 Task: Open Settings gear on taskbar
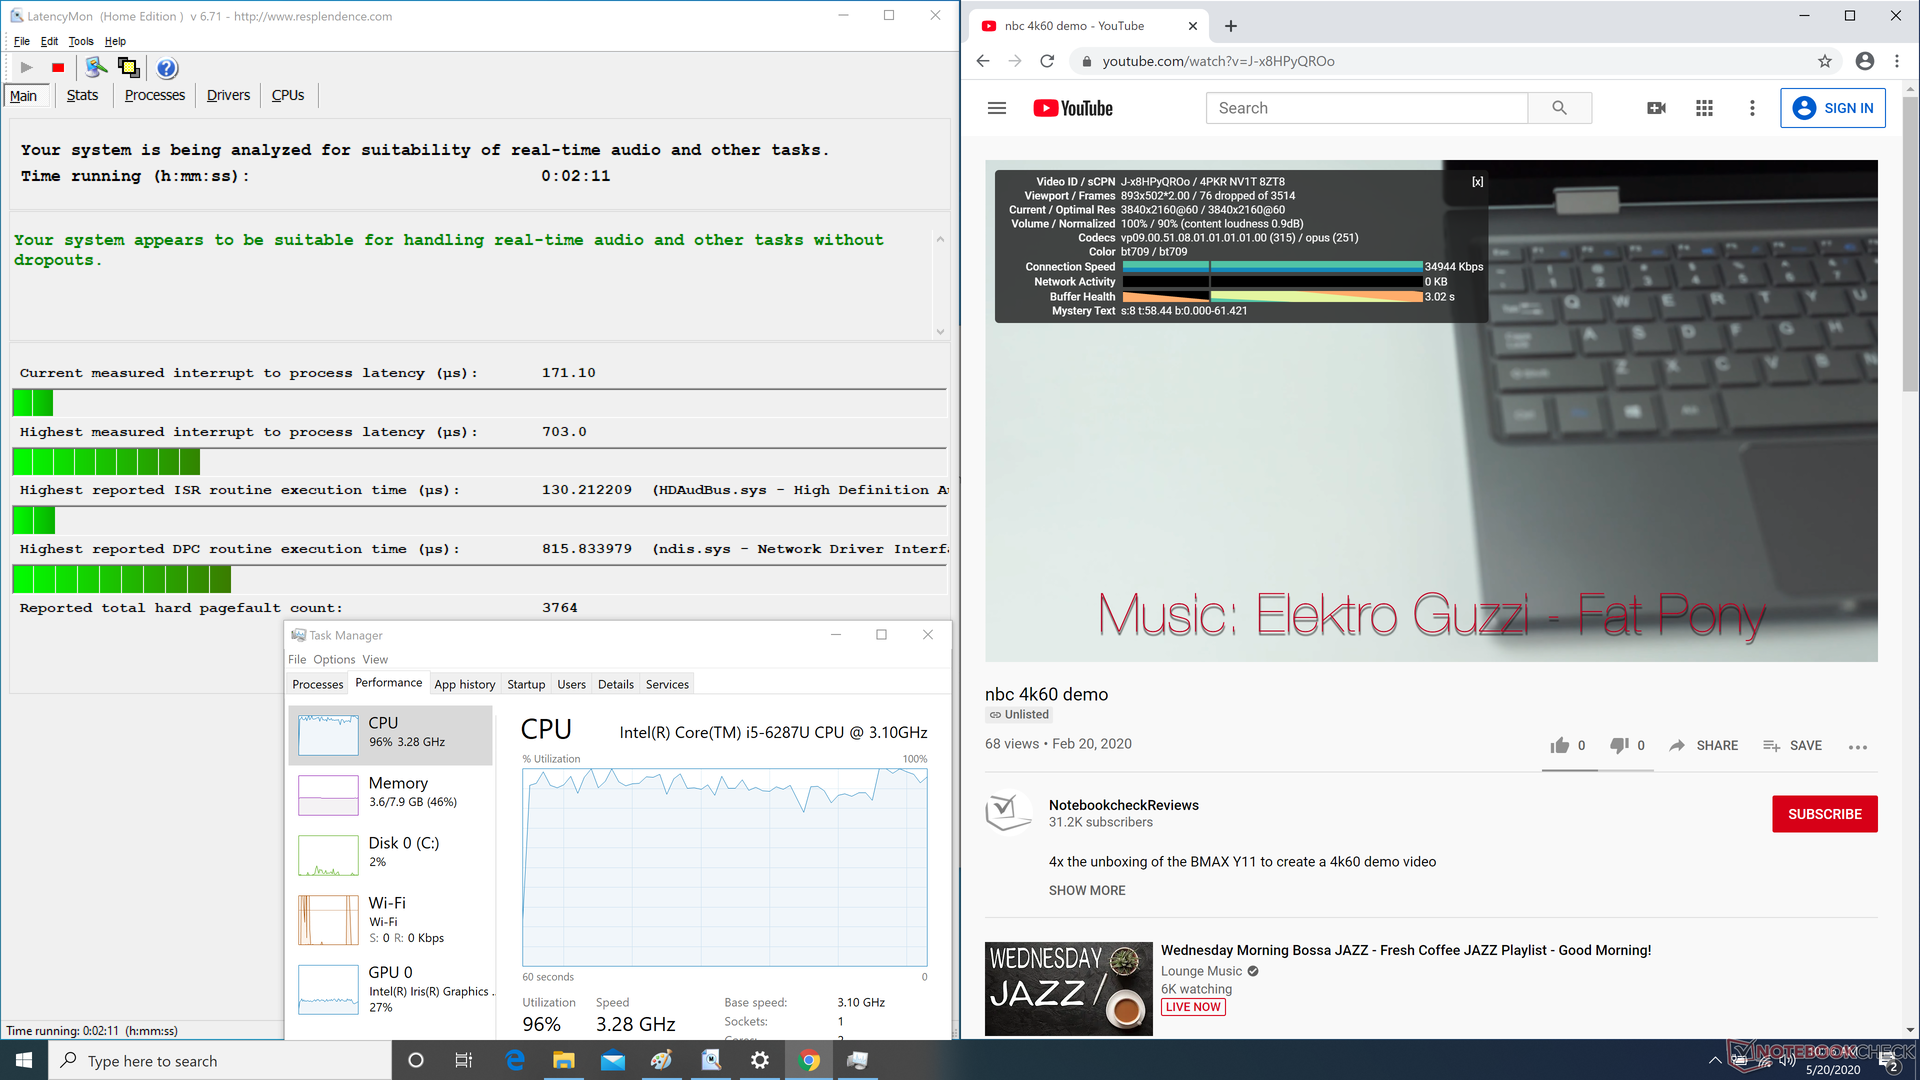(x=760, y=1060)
